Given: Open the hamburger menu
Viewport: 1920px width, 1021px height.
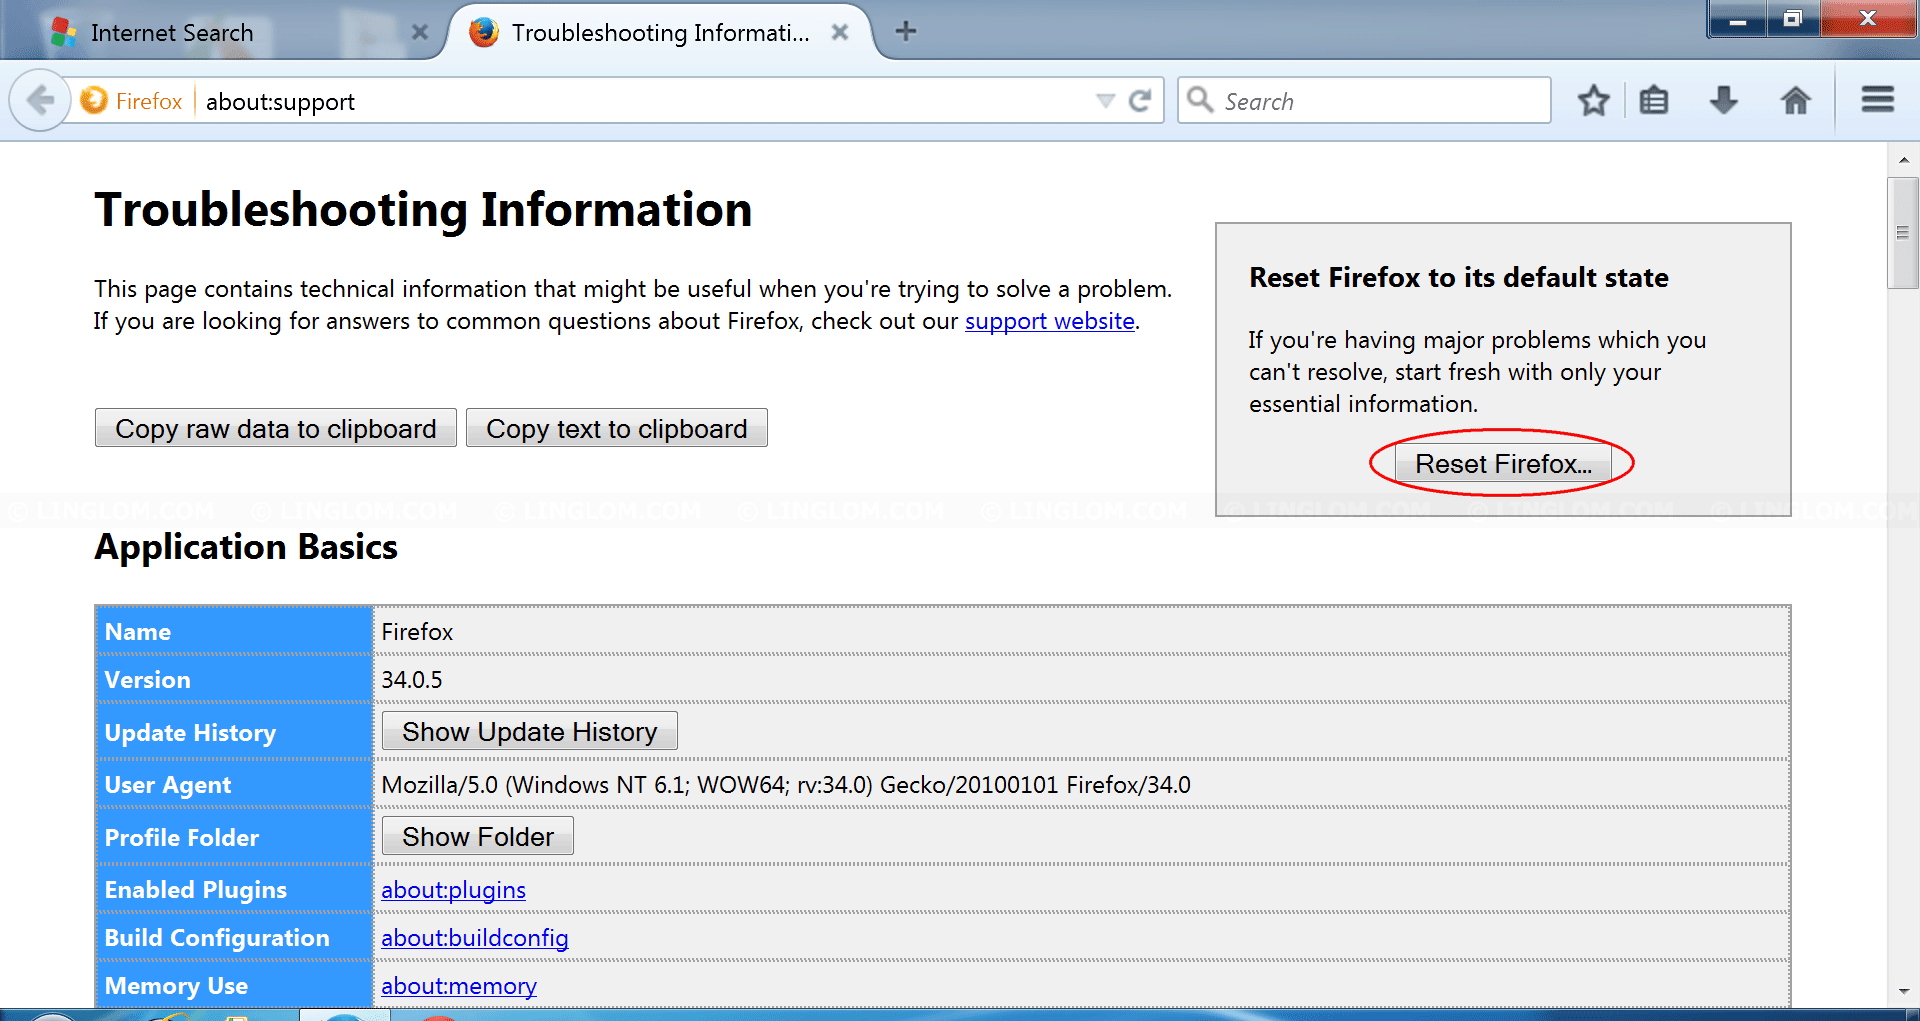Looking at the screenshot, I should 1877,100.
